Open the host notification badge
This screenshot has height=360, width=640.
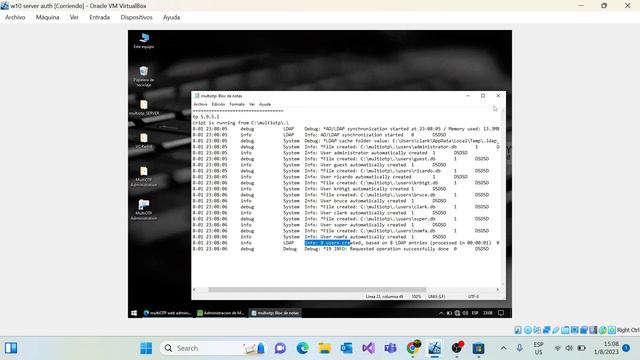click(x=626, y=348)
